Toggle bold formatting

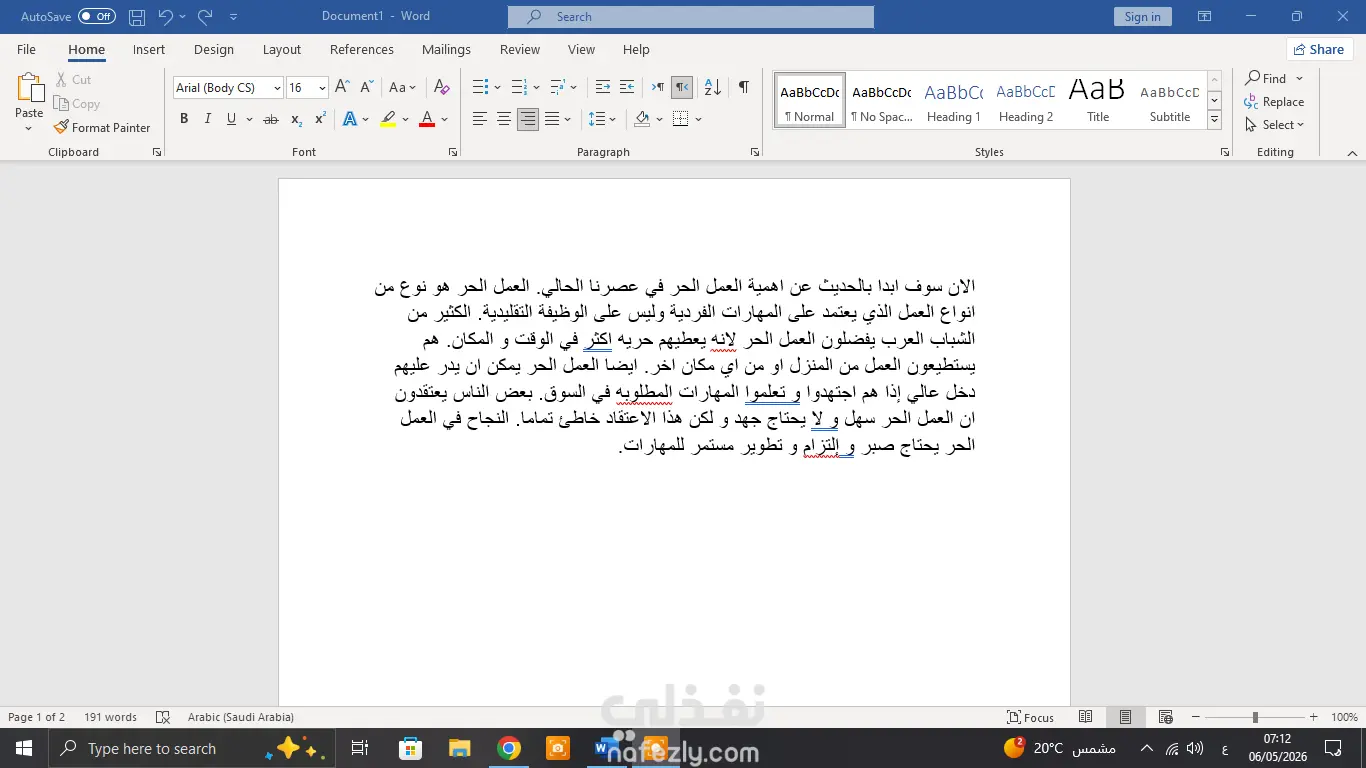tap(184, 119)
